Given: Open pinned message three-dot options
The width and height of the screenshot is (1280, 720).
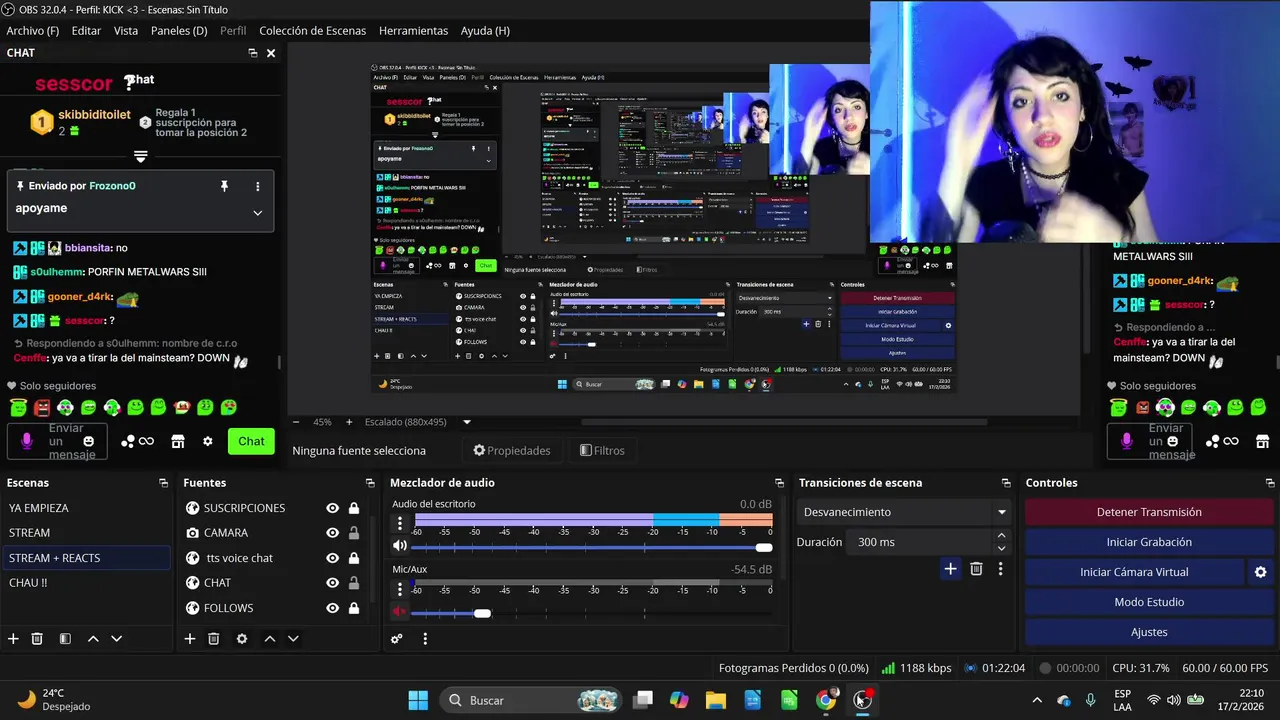Looking at the screenshot, I should (257, 186).
